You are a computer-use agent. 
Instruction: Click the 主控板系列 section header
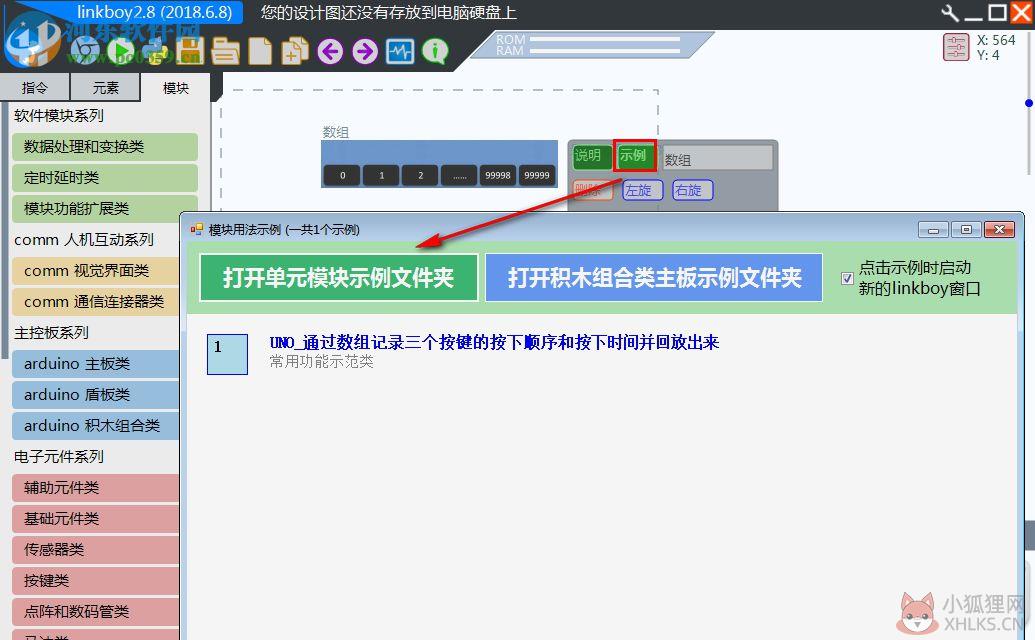(51, 333)
